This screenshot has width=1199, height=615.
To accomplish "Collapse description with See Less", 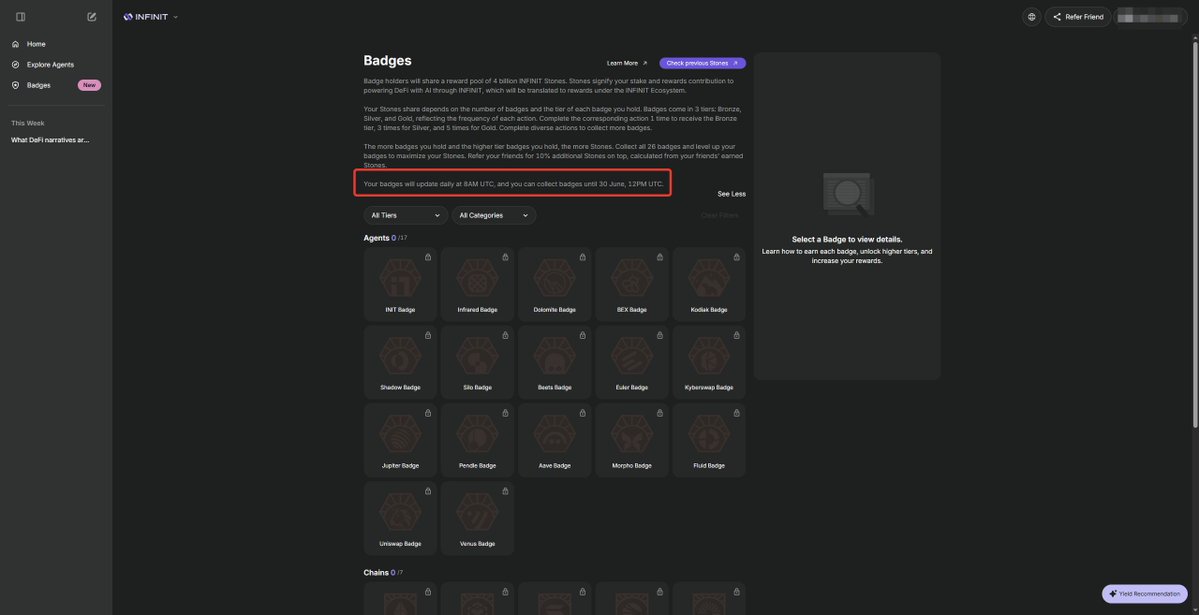I will (x=731, y=194).
